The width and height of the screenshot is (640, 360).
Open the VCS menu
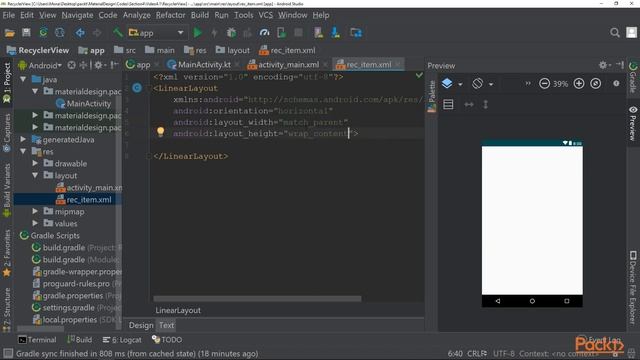tap(265, 15)
